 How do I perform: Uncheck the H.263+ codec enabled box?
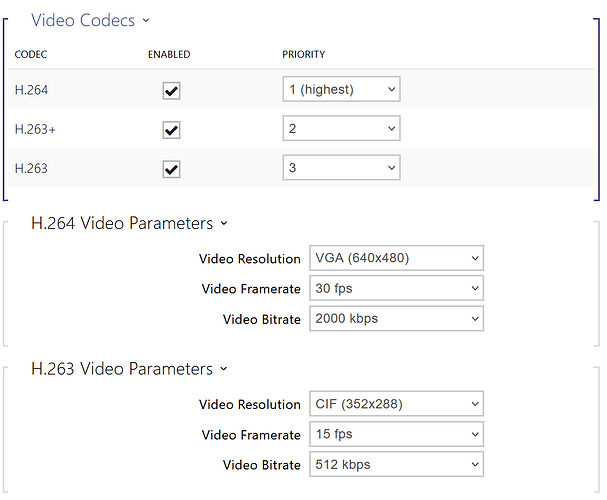point(172,130)
